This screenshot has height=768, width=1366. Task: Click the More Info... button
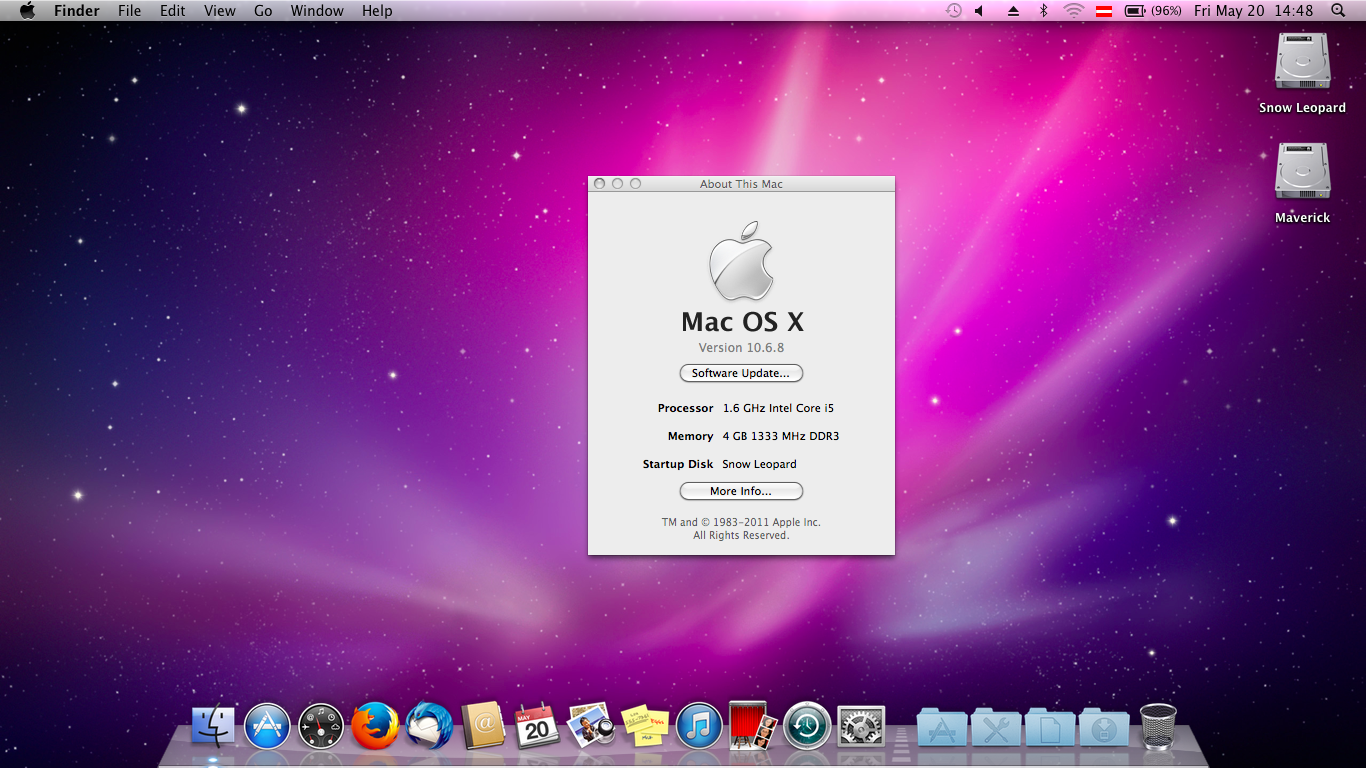pos(741,491)
